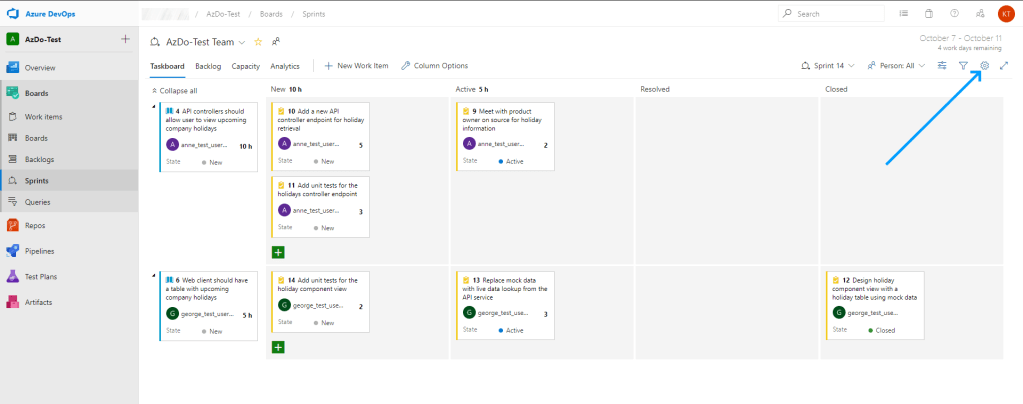This screenshot has height=404, width=1023.
Task: Open taskboard settings gear icon
Action: (x=984, y=66)
